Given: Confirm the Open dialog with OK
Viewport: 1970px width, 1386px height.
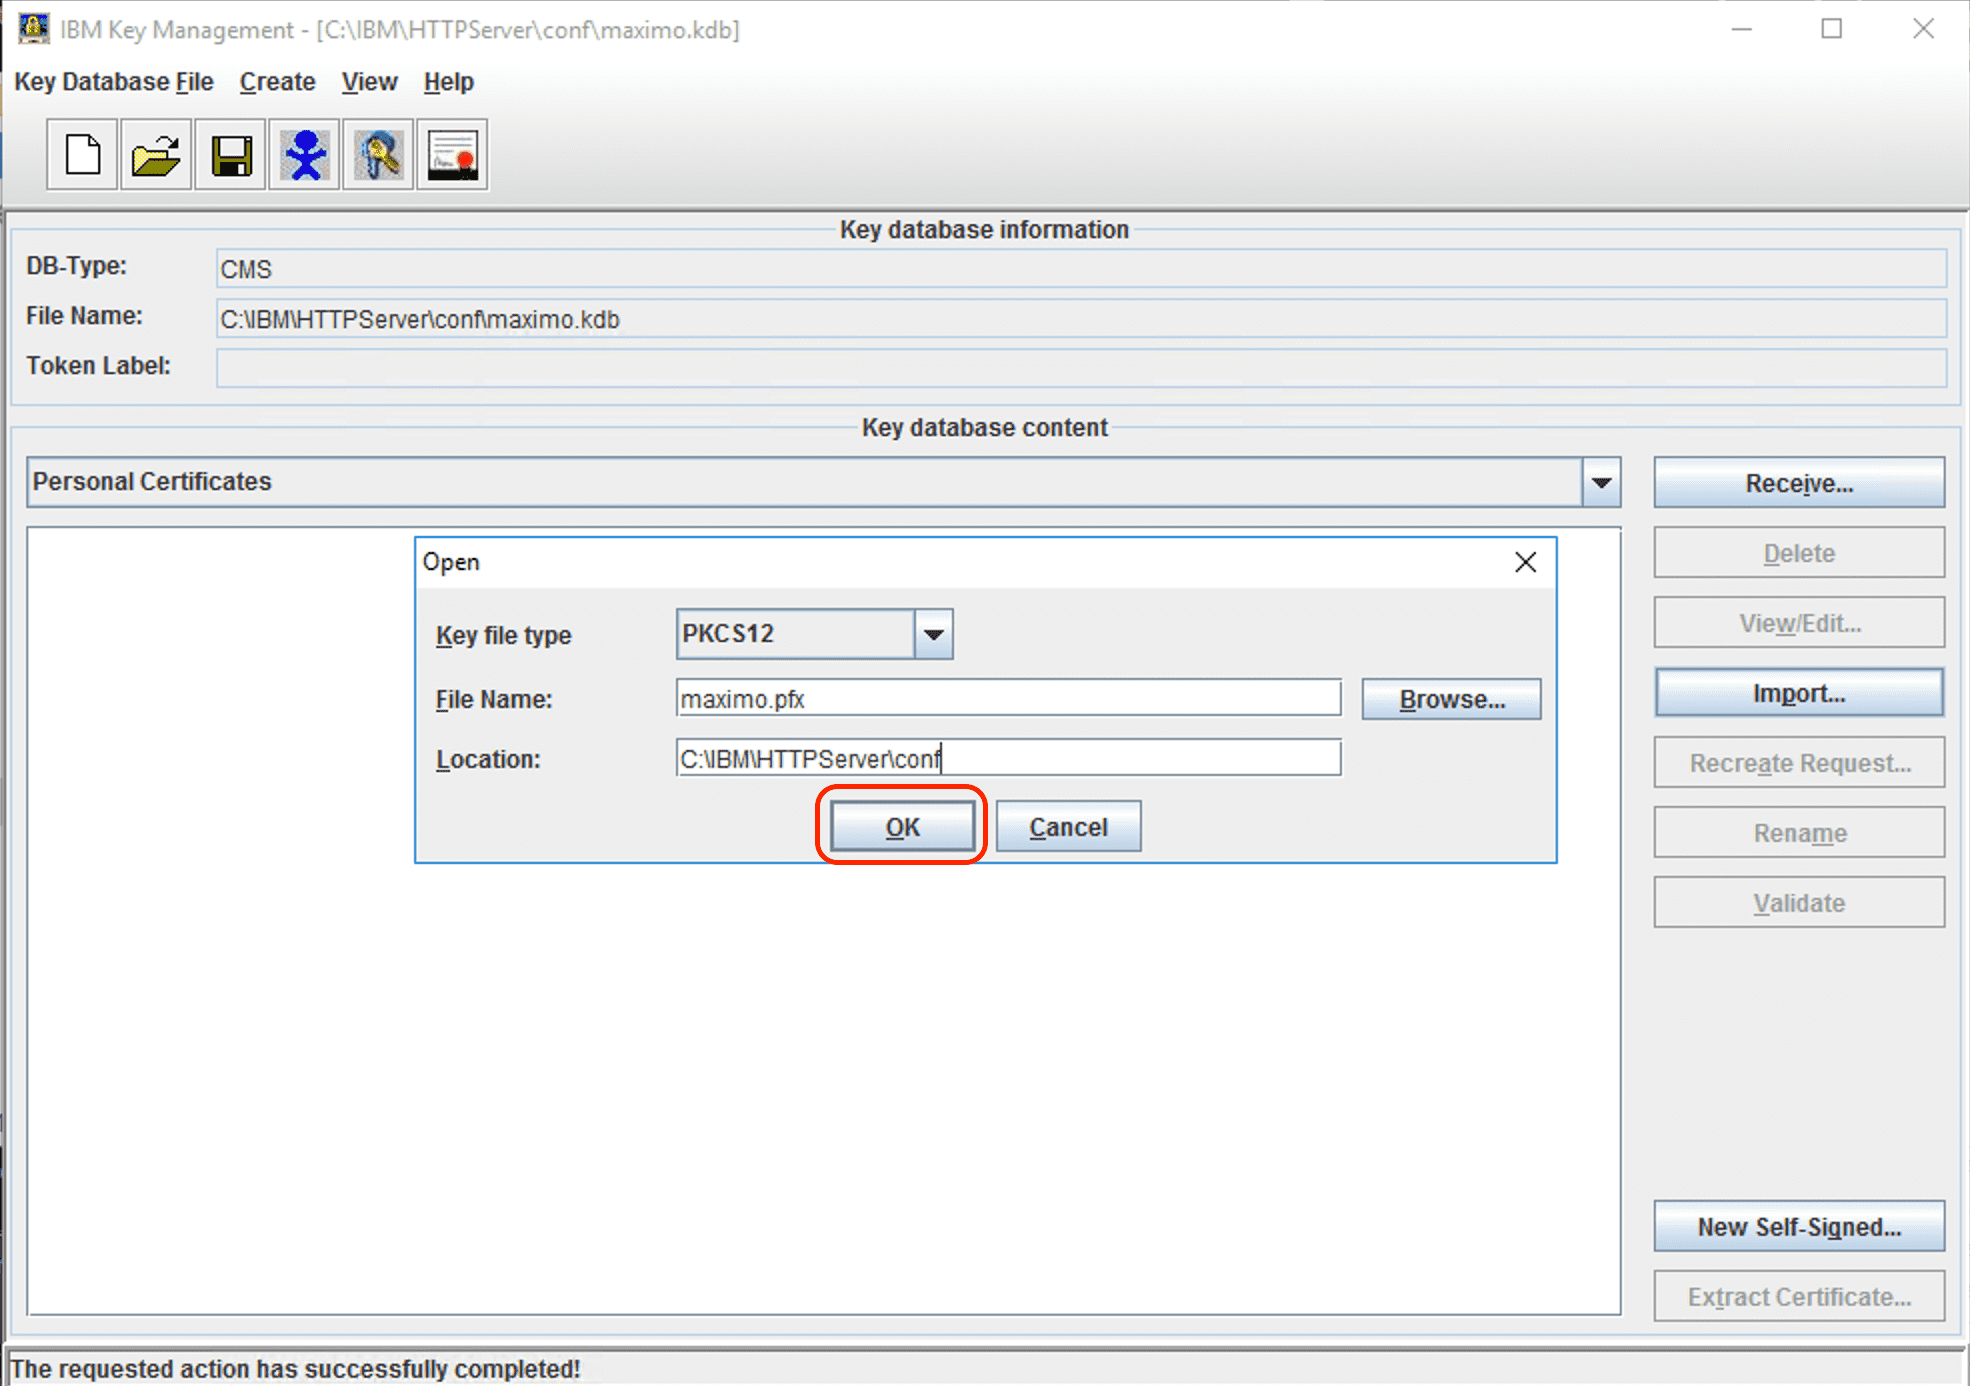Looking at the screenshot, I should coord(902,826).
